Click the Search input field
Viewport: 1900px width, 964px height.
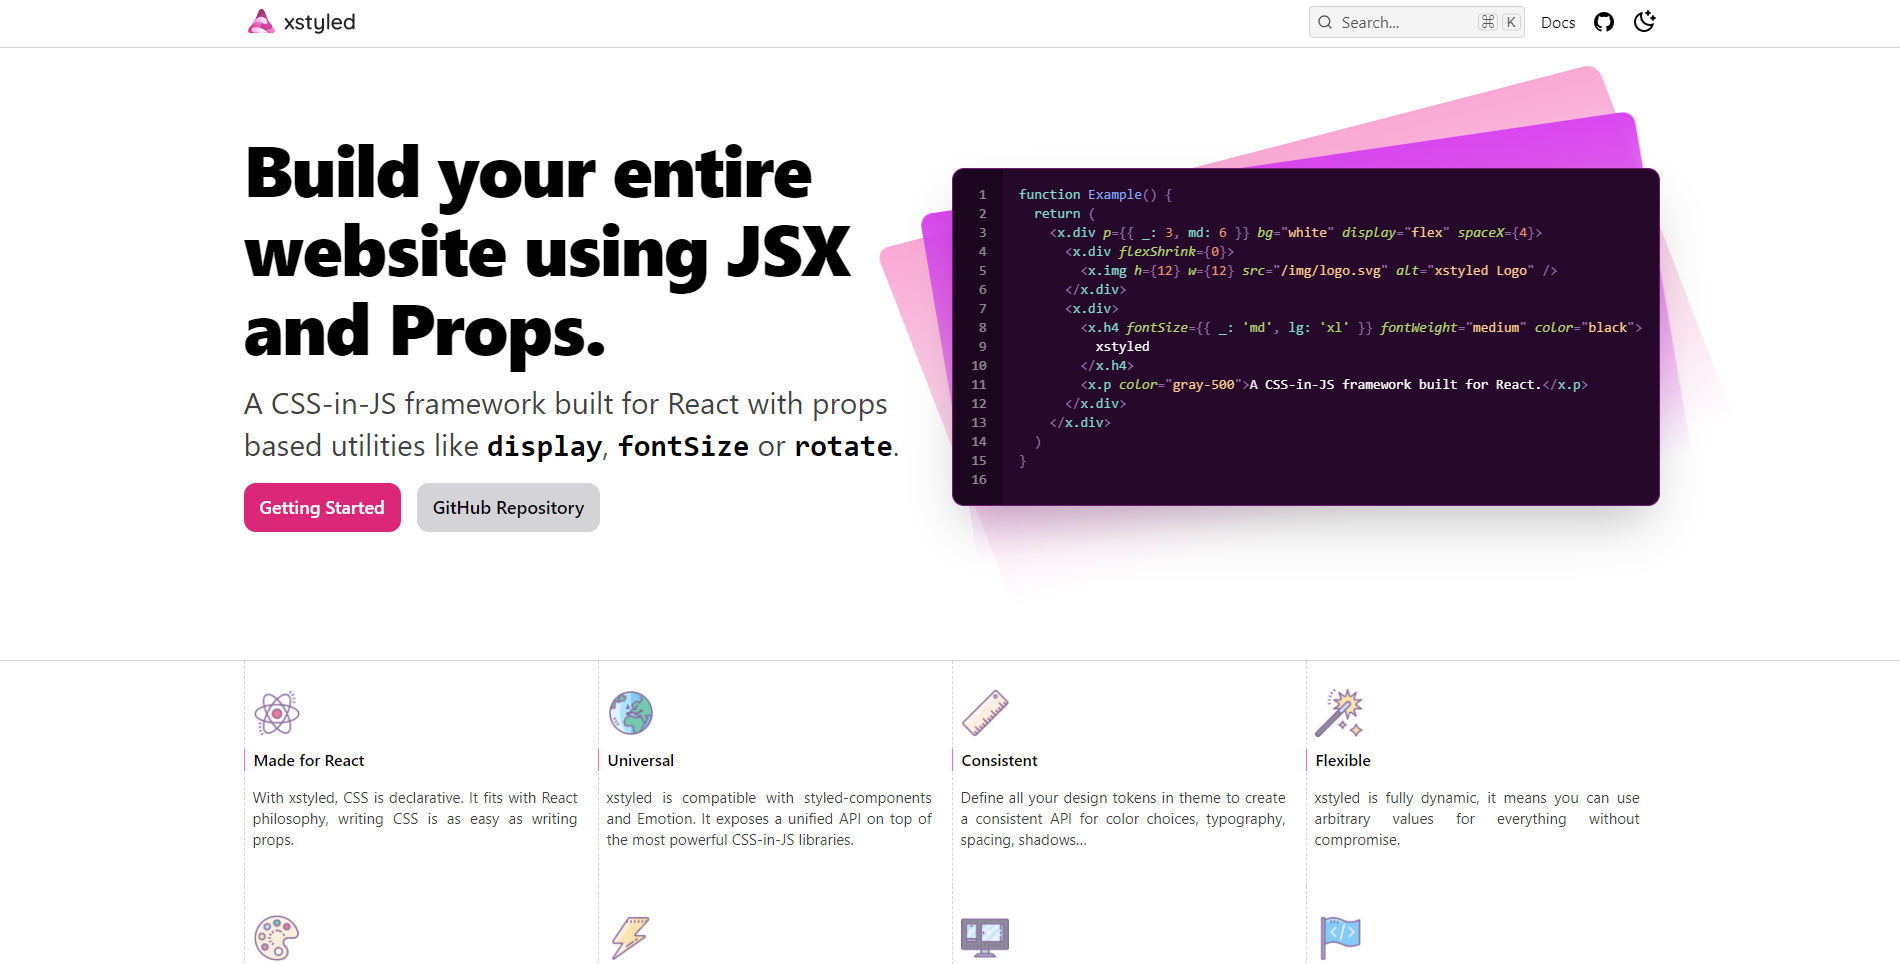click(x=1405, y=22)
